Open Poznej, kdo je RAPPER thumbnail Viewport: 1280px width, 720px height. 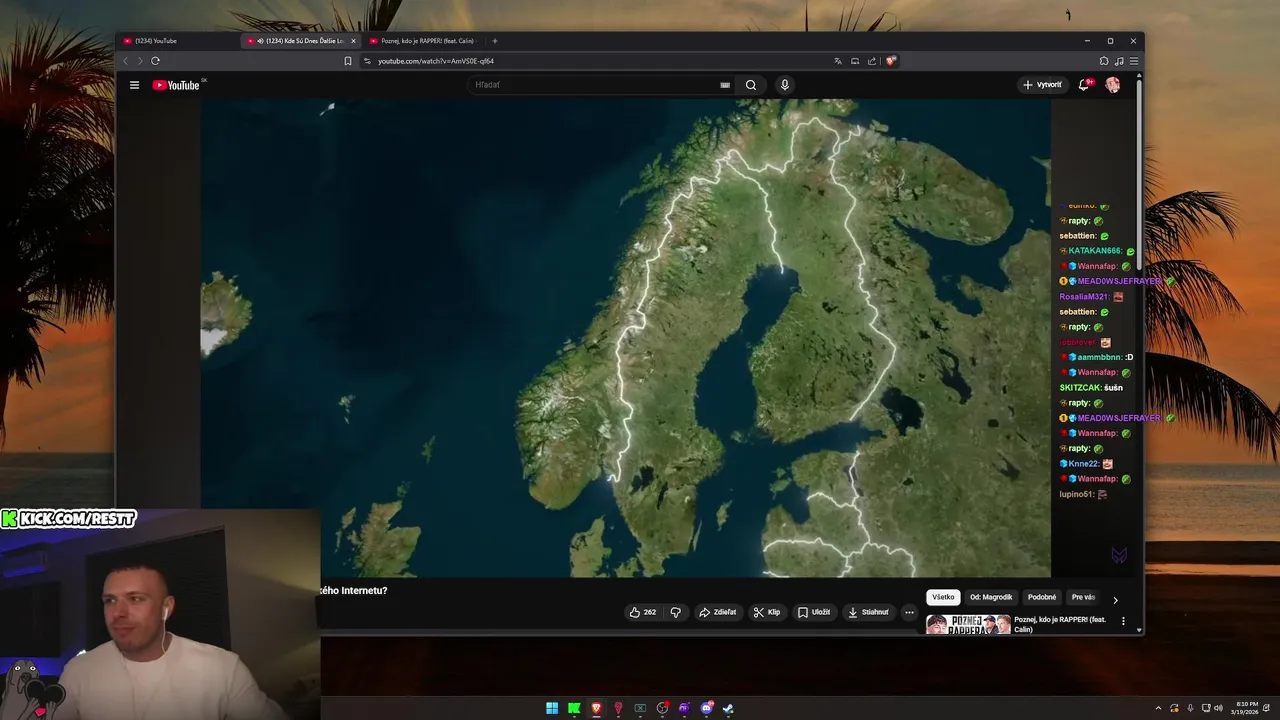[968, 625]
